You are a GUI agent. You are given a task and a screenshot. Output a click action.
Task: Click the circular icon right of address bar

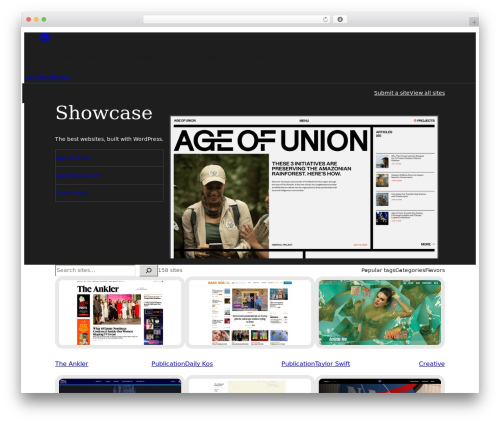click(340, 19)
